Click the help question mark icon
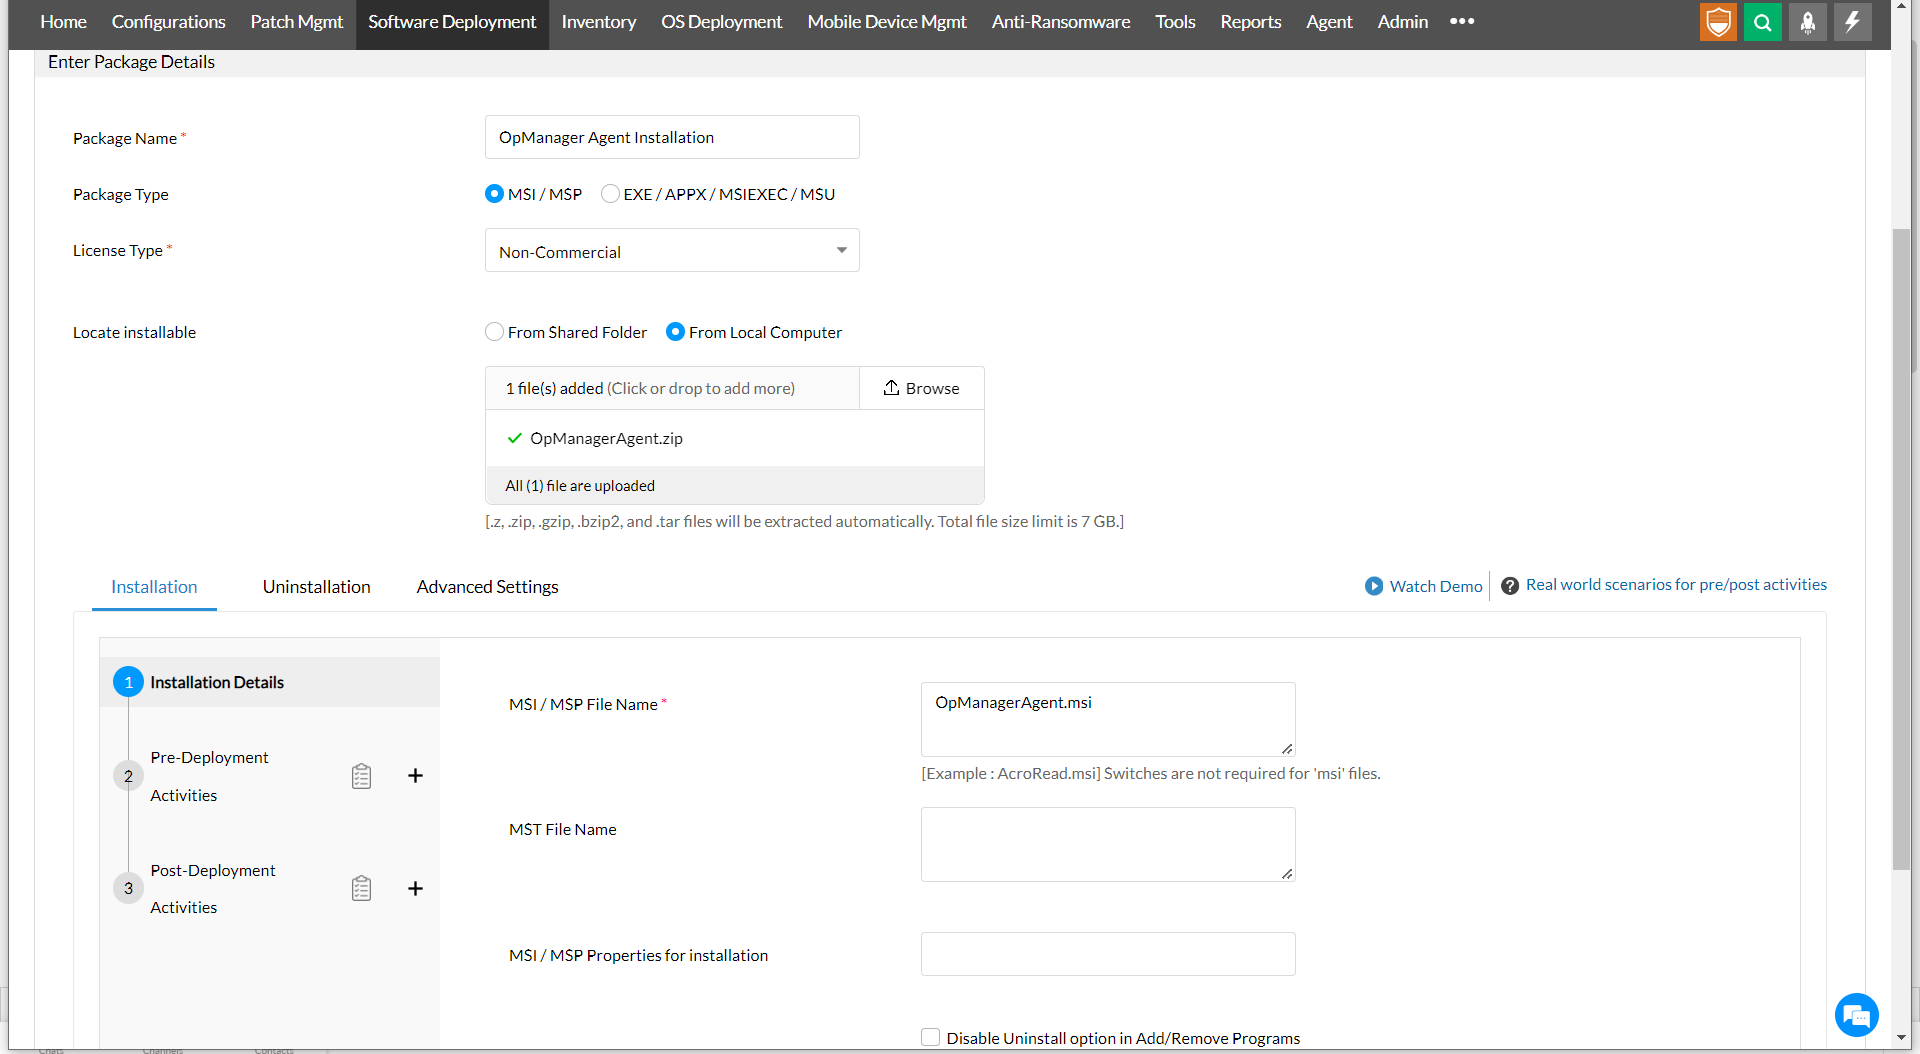The image size is (1920, 1054). [1510, 586]
